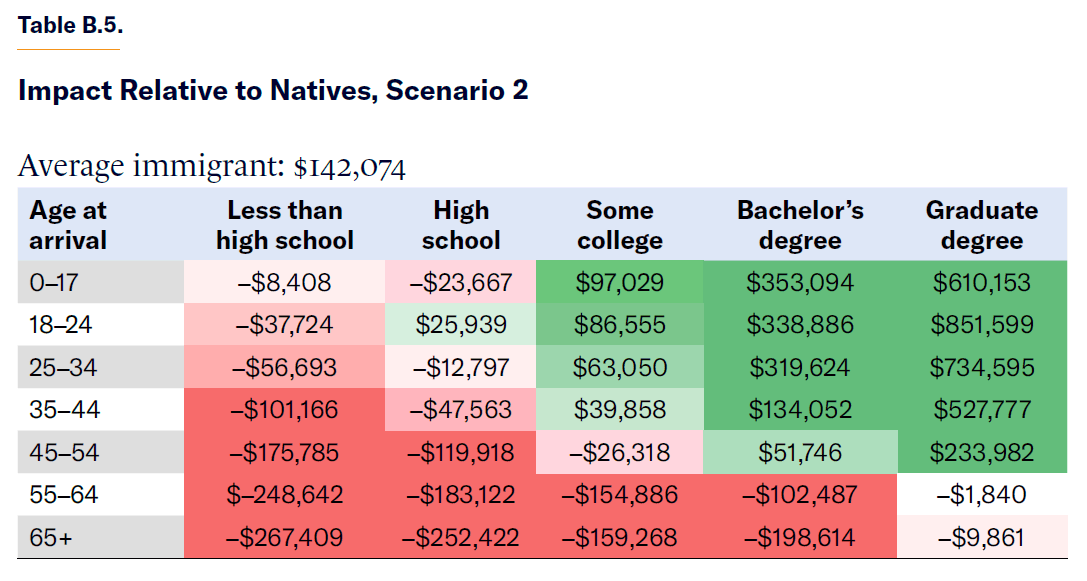
Task: Select the "Less than high school" column header
Action: tap(285, 225)
